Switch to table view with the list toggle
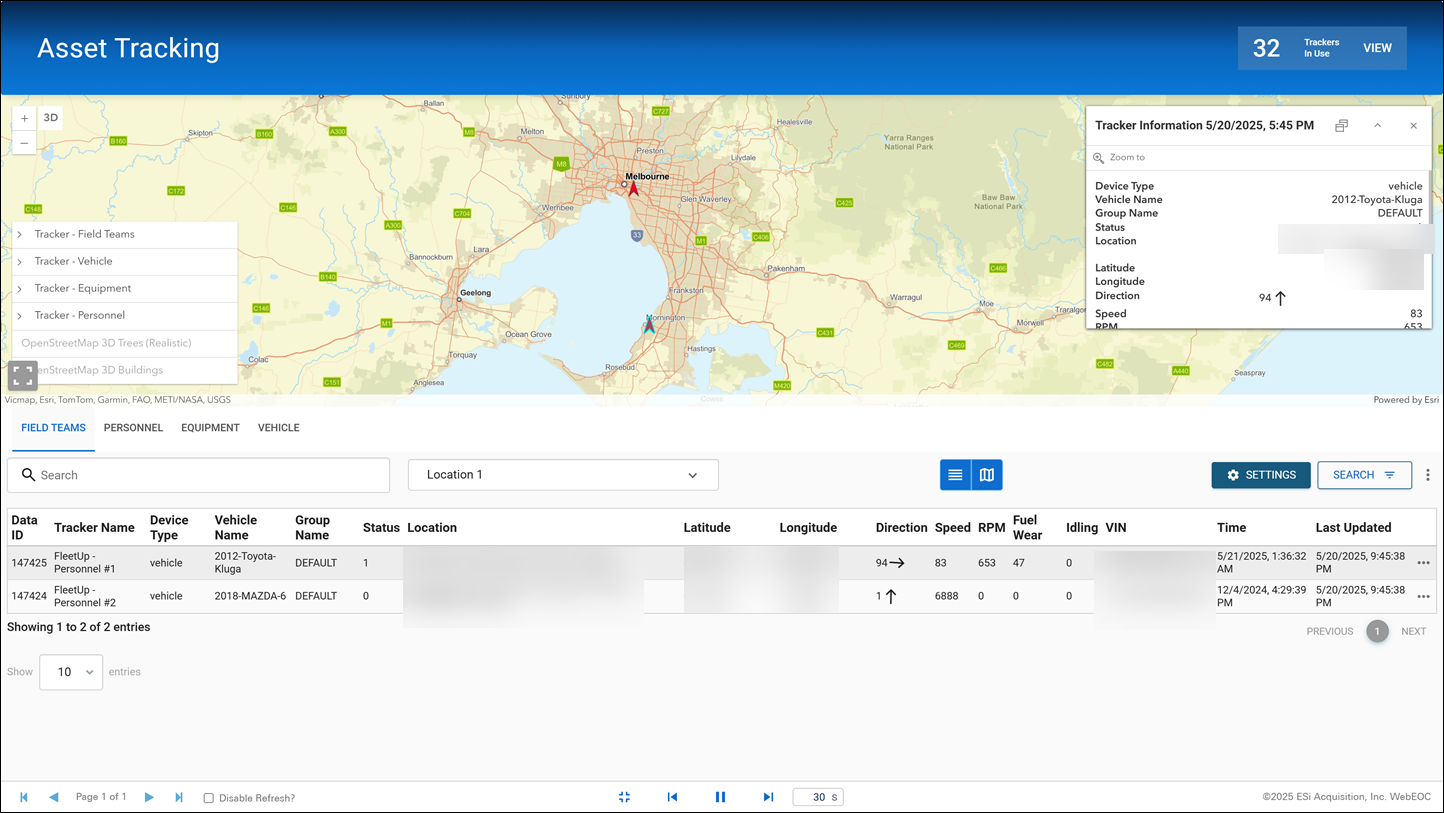The width and height of the screenshot is (1444, 813). pyautogui.click(x=955, y=475)
